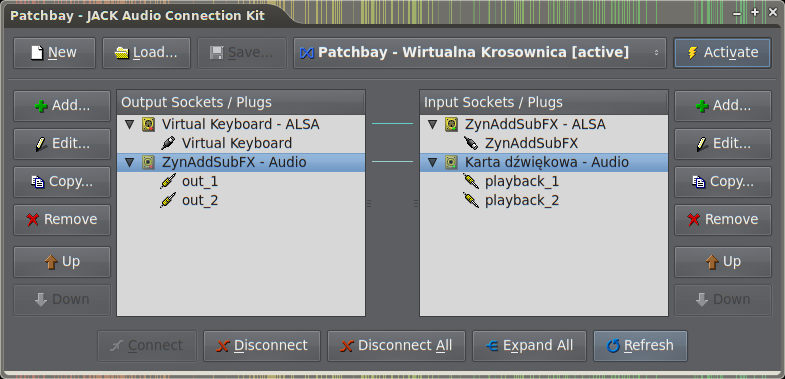785x379 pixels.
Task: Click the Virtual Keyboard ALSA socket icon
Action: point(148,124)
